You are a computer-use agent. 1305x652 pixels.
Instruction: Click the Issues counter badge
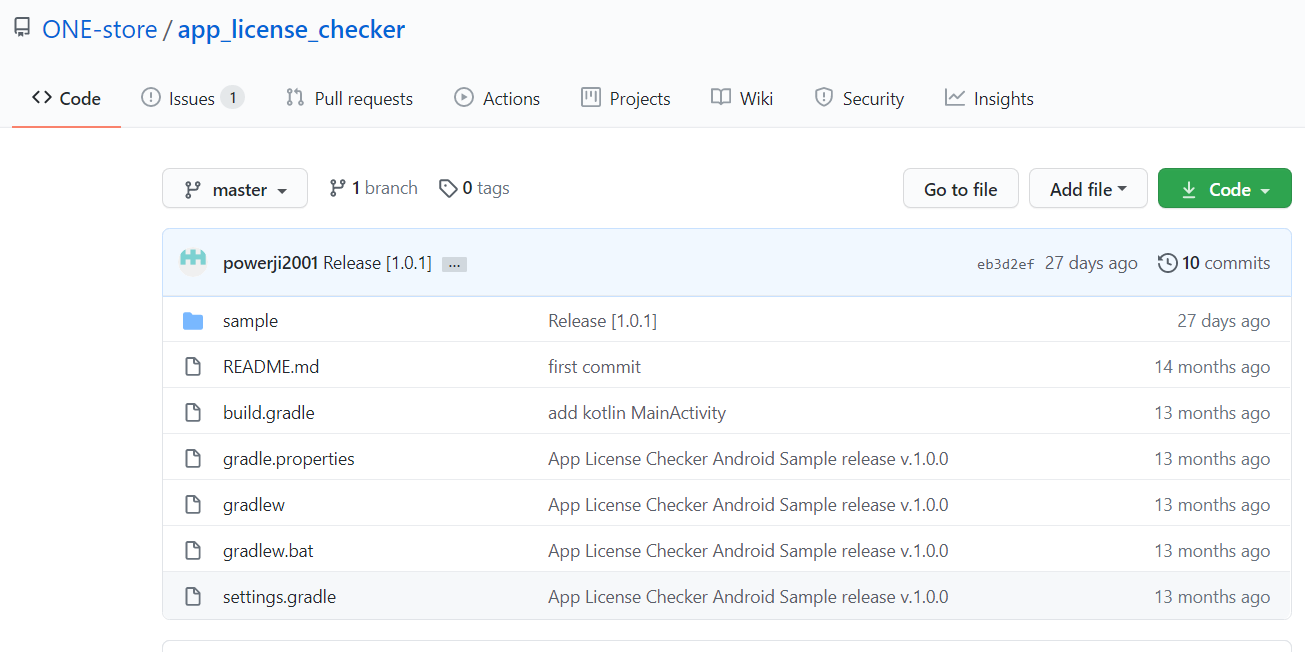point(232,98)
